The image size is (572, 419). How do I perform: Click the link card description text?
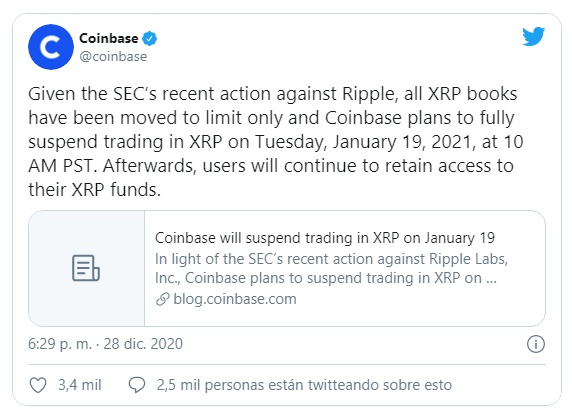pyautogui.click(x=331, y=268)
